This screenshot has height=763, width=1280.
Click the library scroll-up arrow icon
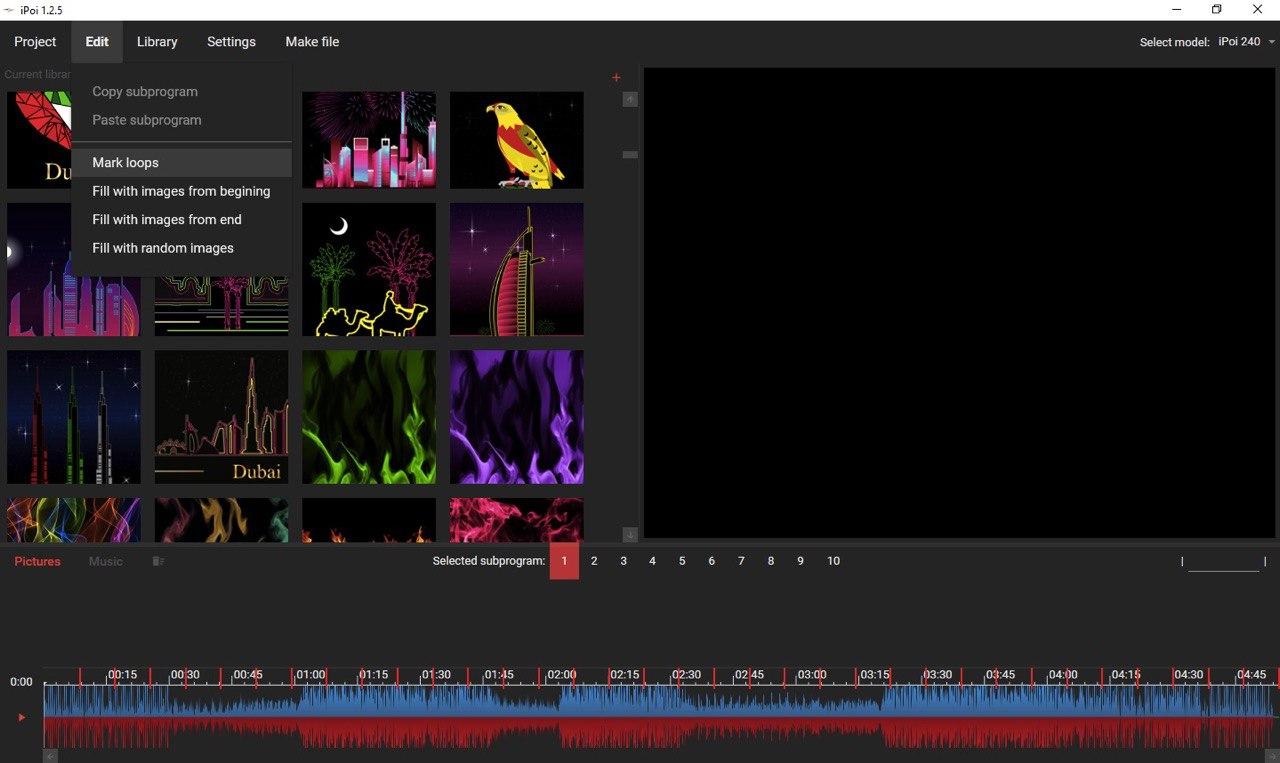pos(630,99)
